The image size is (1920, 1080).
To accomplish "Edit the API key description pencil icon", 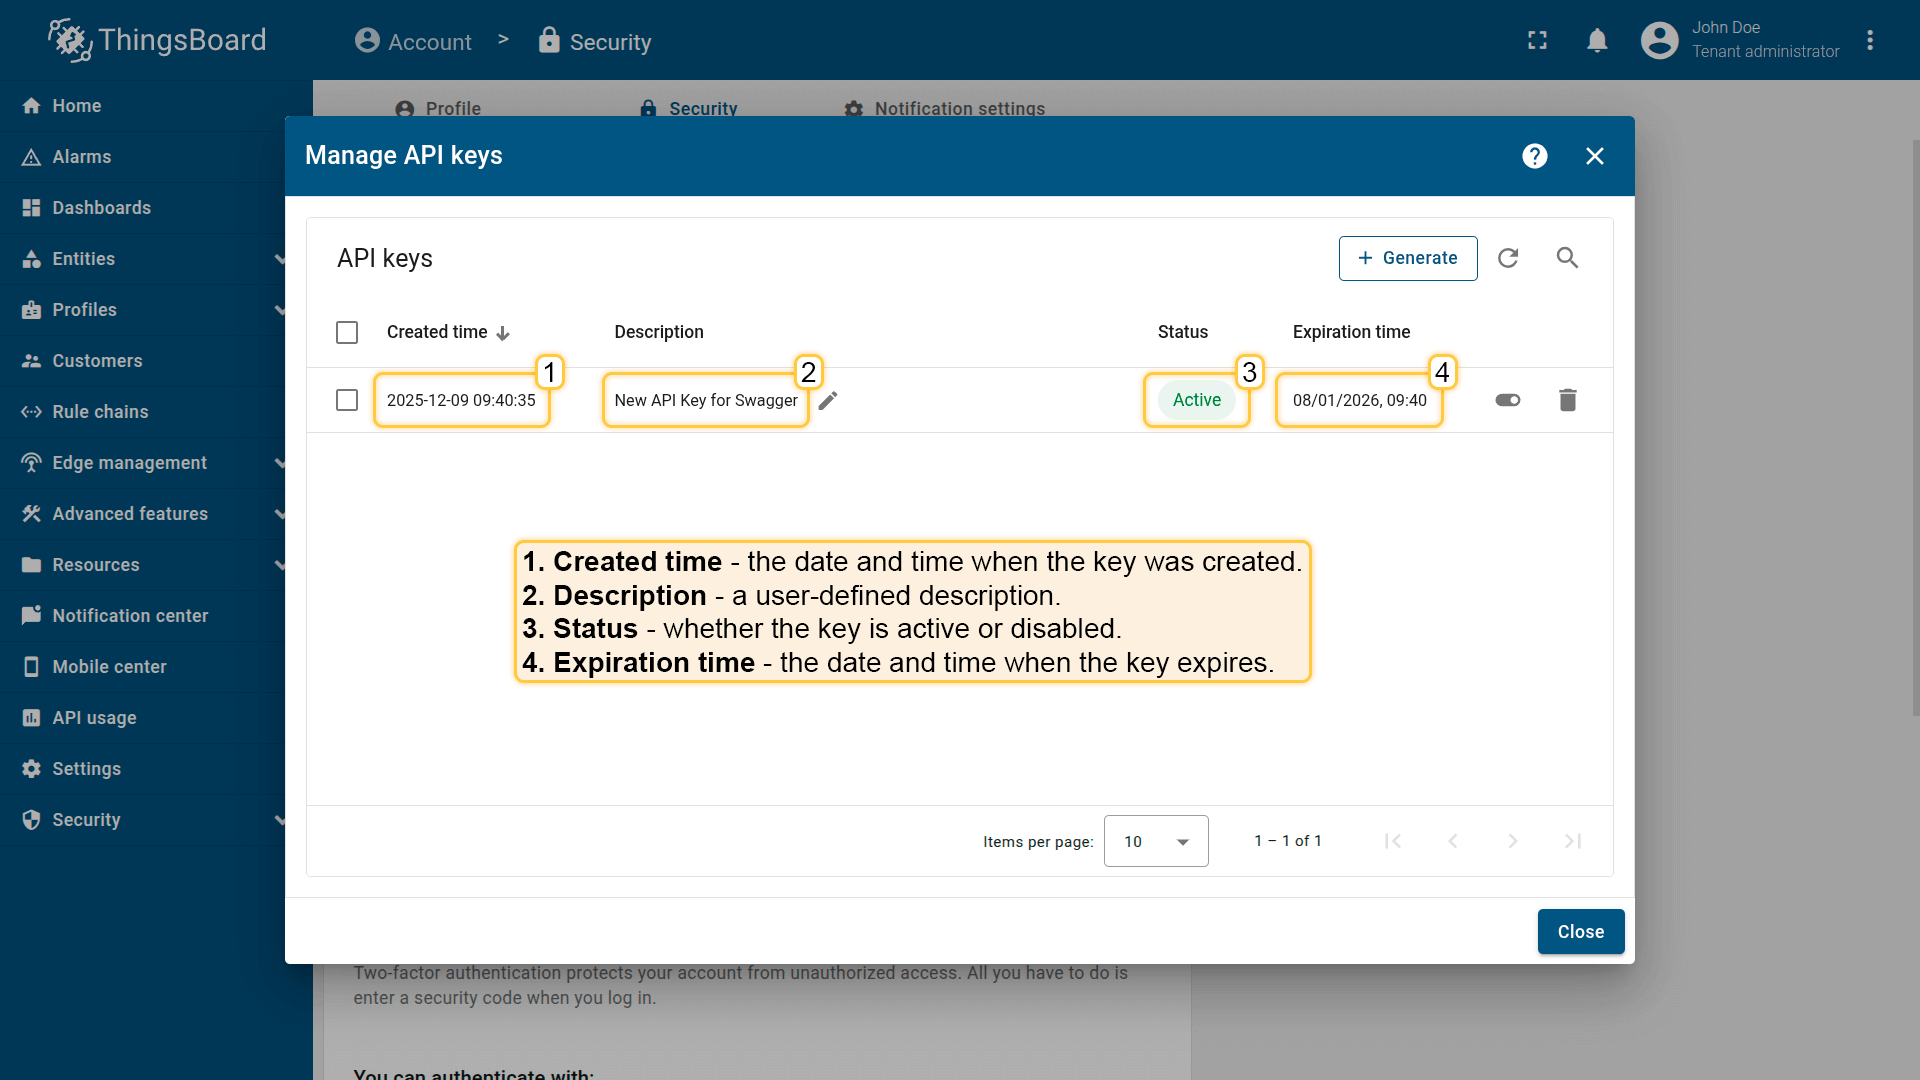I will [828, 401].
